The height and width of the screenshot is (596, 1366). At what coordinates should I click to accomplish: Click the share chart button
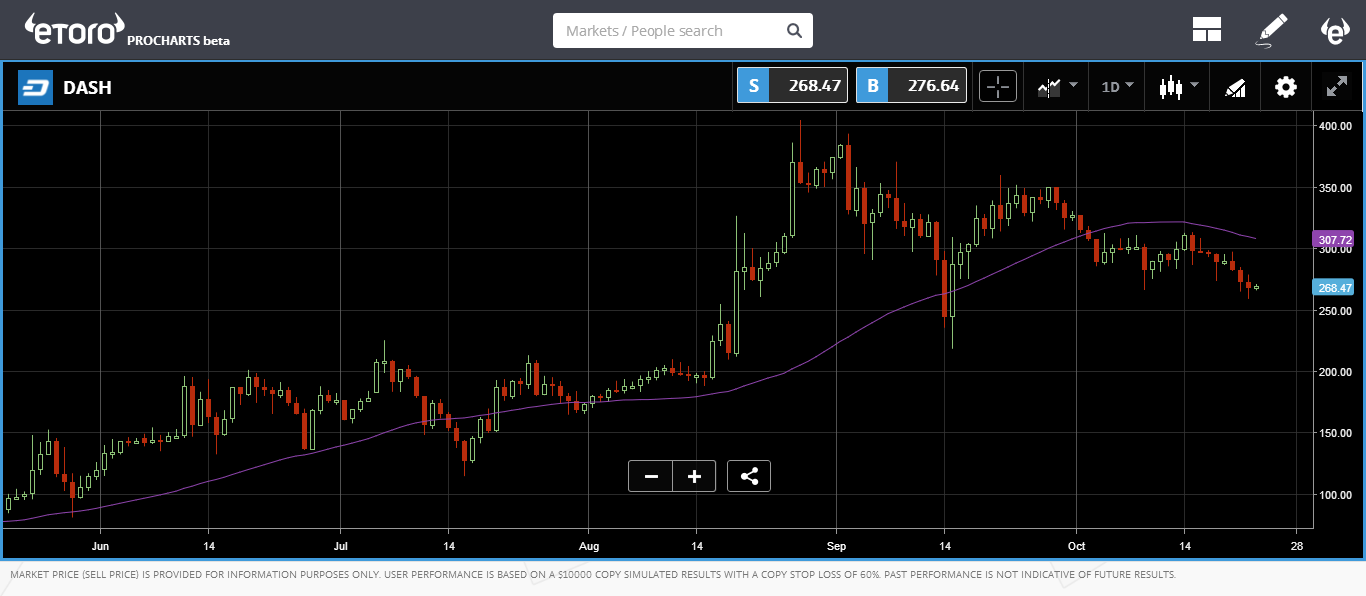coord(749,476)
